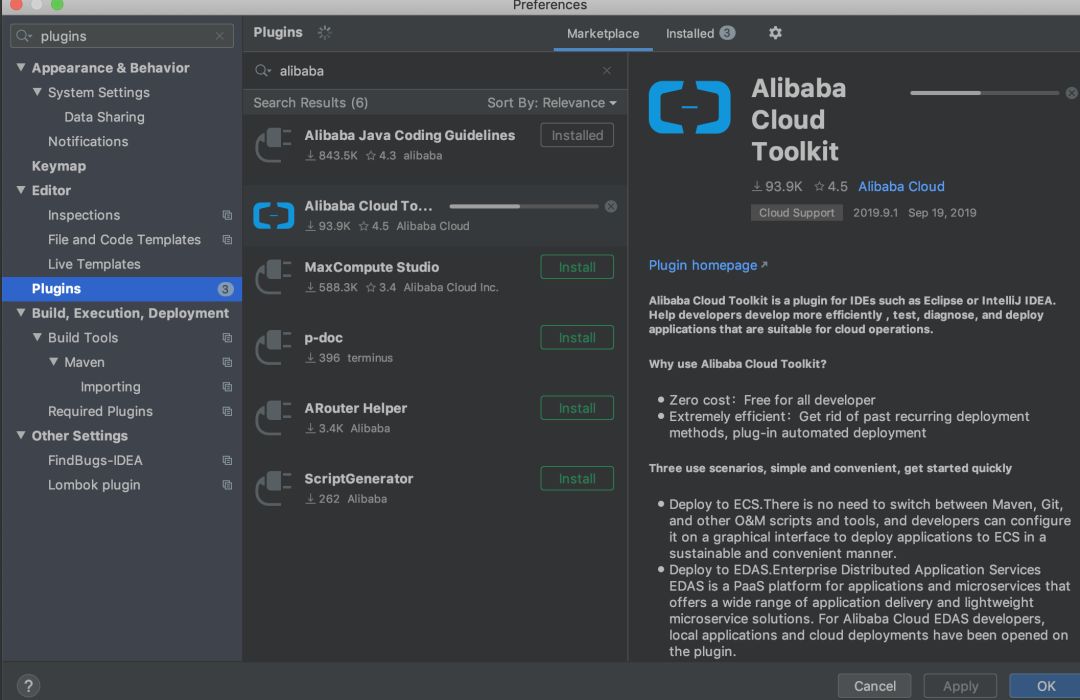Click the count badge on Installed tab
This screenshot has height=700, width=1080.
(x=727, y=33)
